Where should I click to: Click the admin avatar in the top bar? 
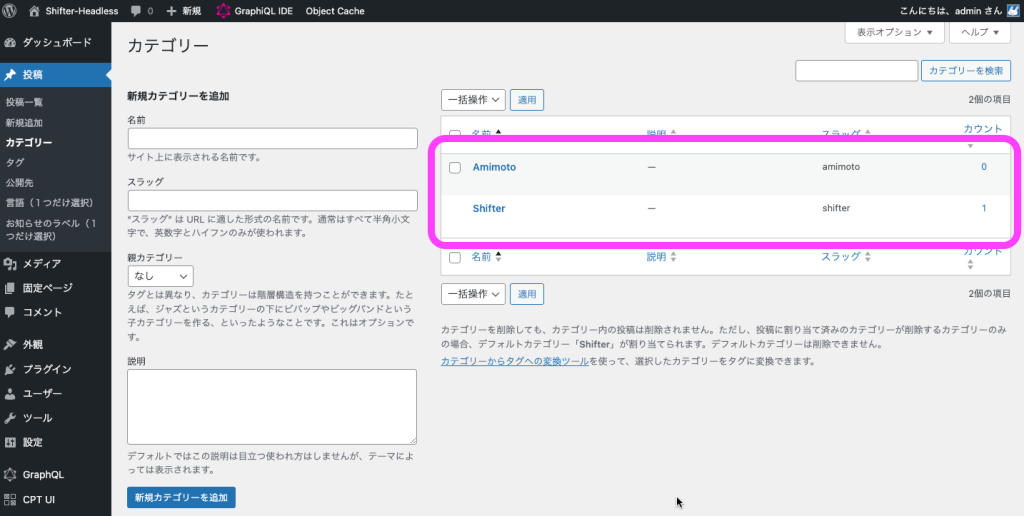[1013, 10]
